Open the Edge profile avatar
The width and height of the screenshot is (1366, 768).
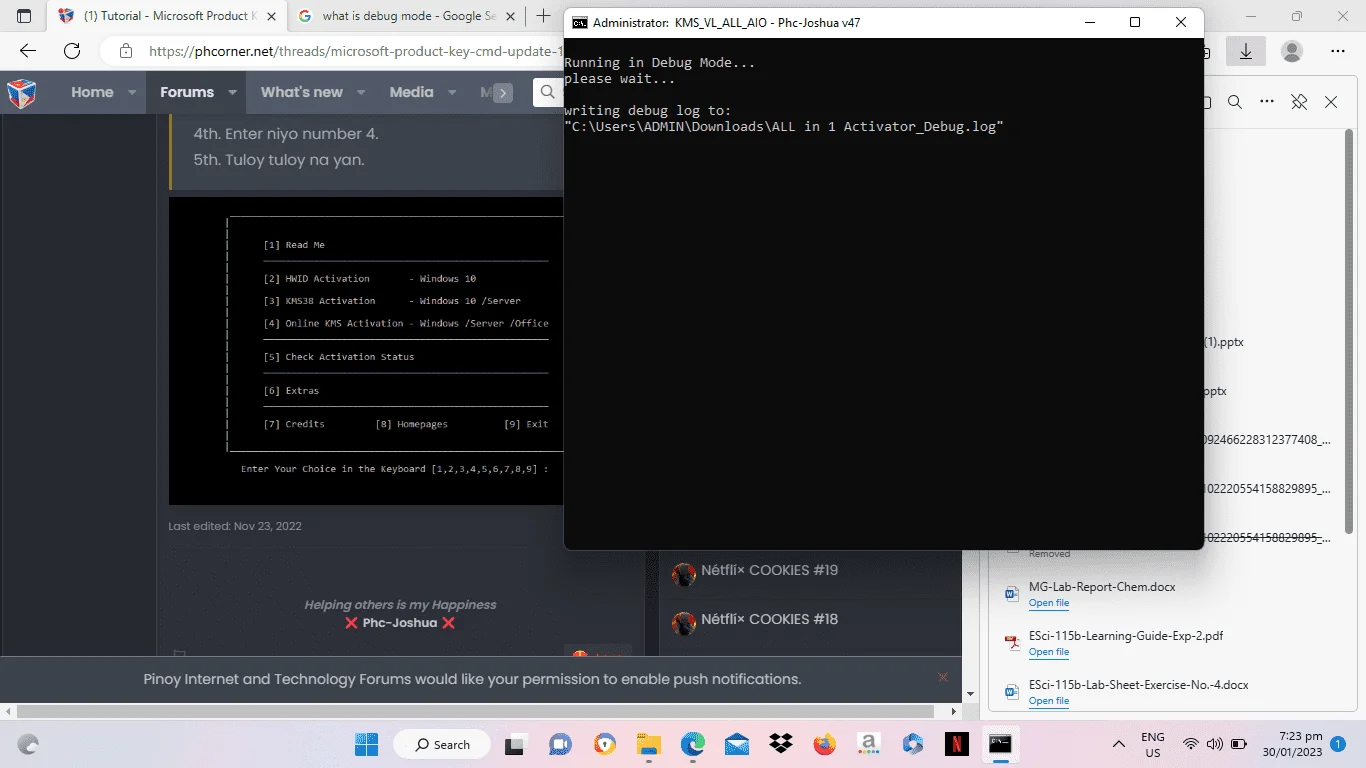pyautogui.click(x=1292, y=51)
